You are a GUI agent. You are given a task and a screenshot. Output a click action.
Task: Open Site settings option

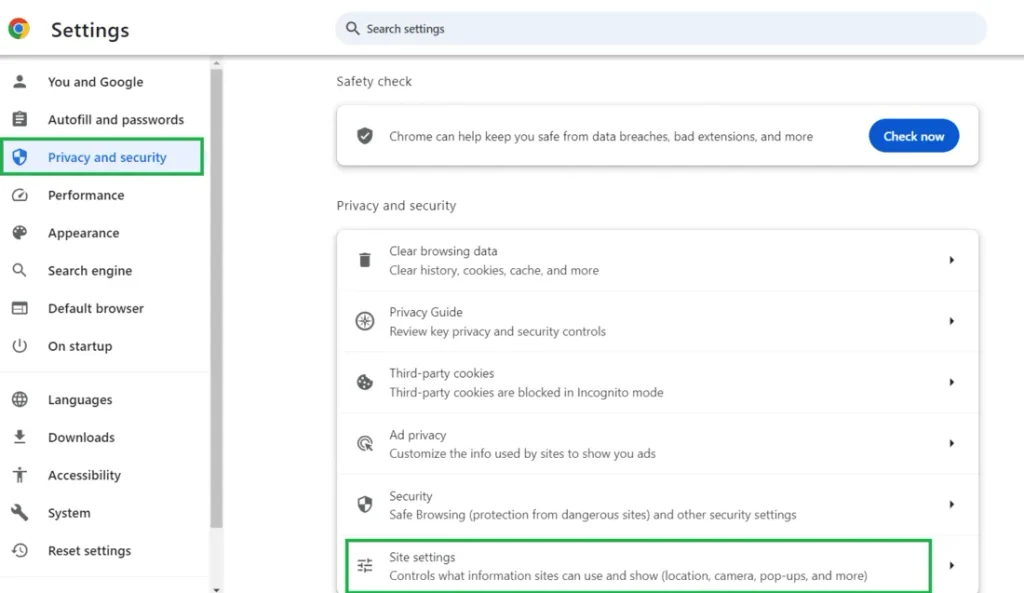(658, 565)
